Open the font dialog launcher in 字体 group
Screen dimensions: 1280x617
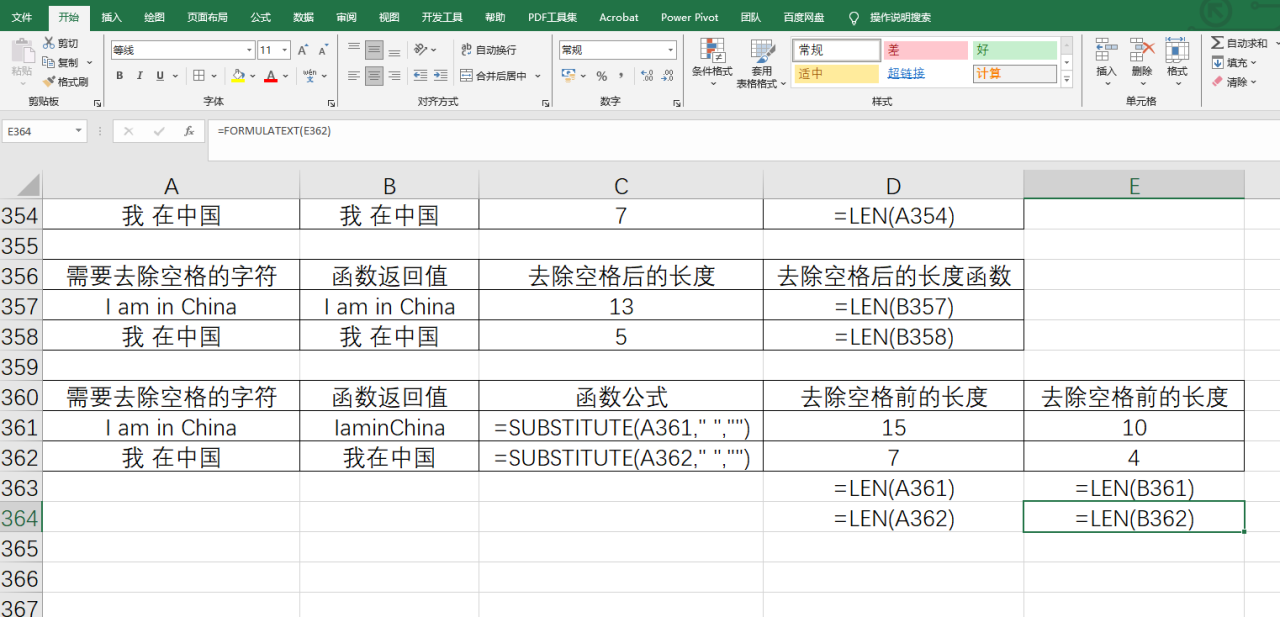[x=331, y=103]
